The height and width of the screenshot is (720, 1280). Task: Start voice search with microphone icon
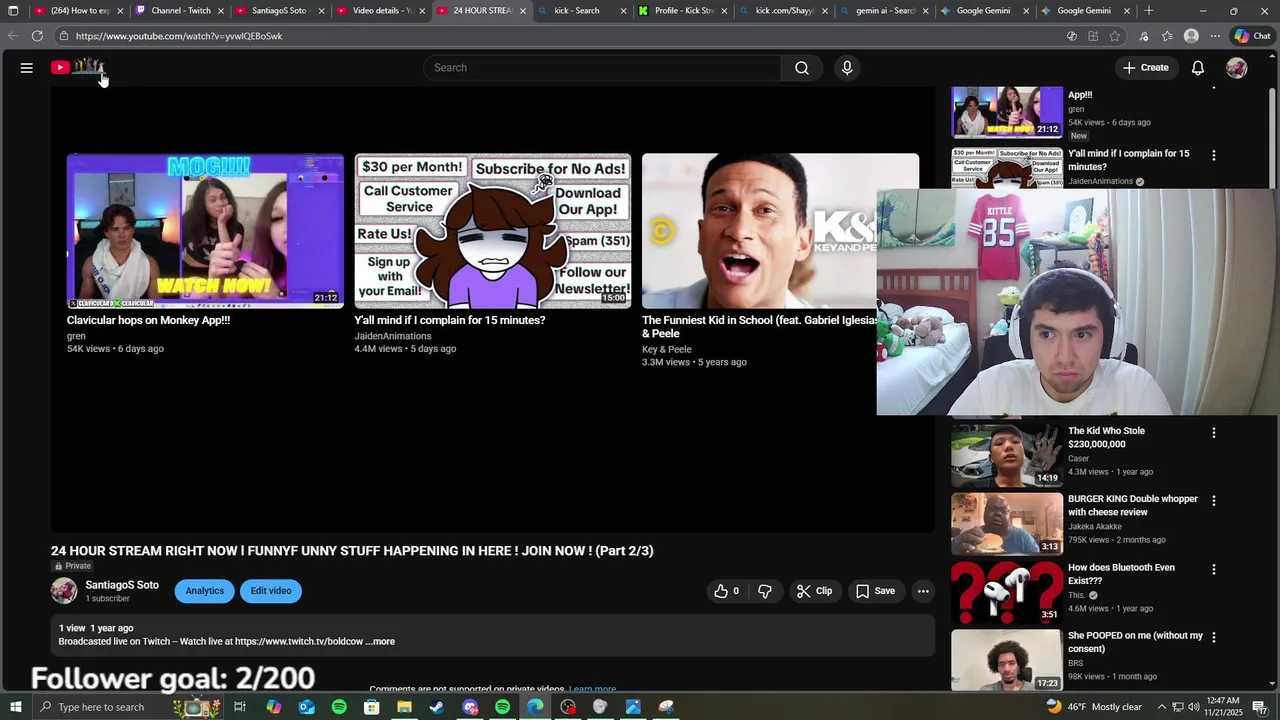click(847, 68)
